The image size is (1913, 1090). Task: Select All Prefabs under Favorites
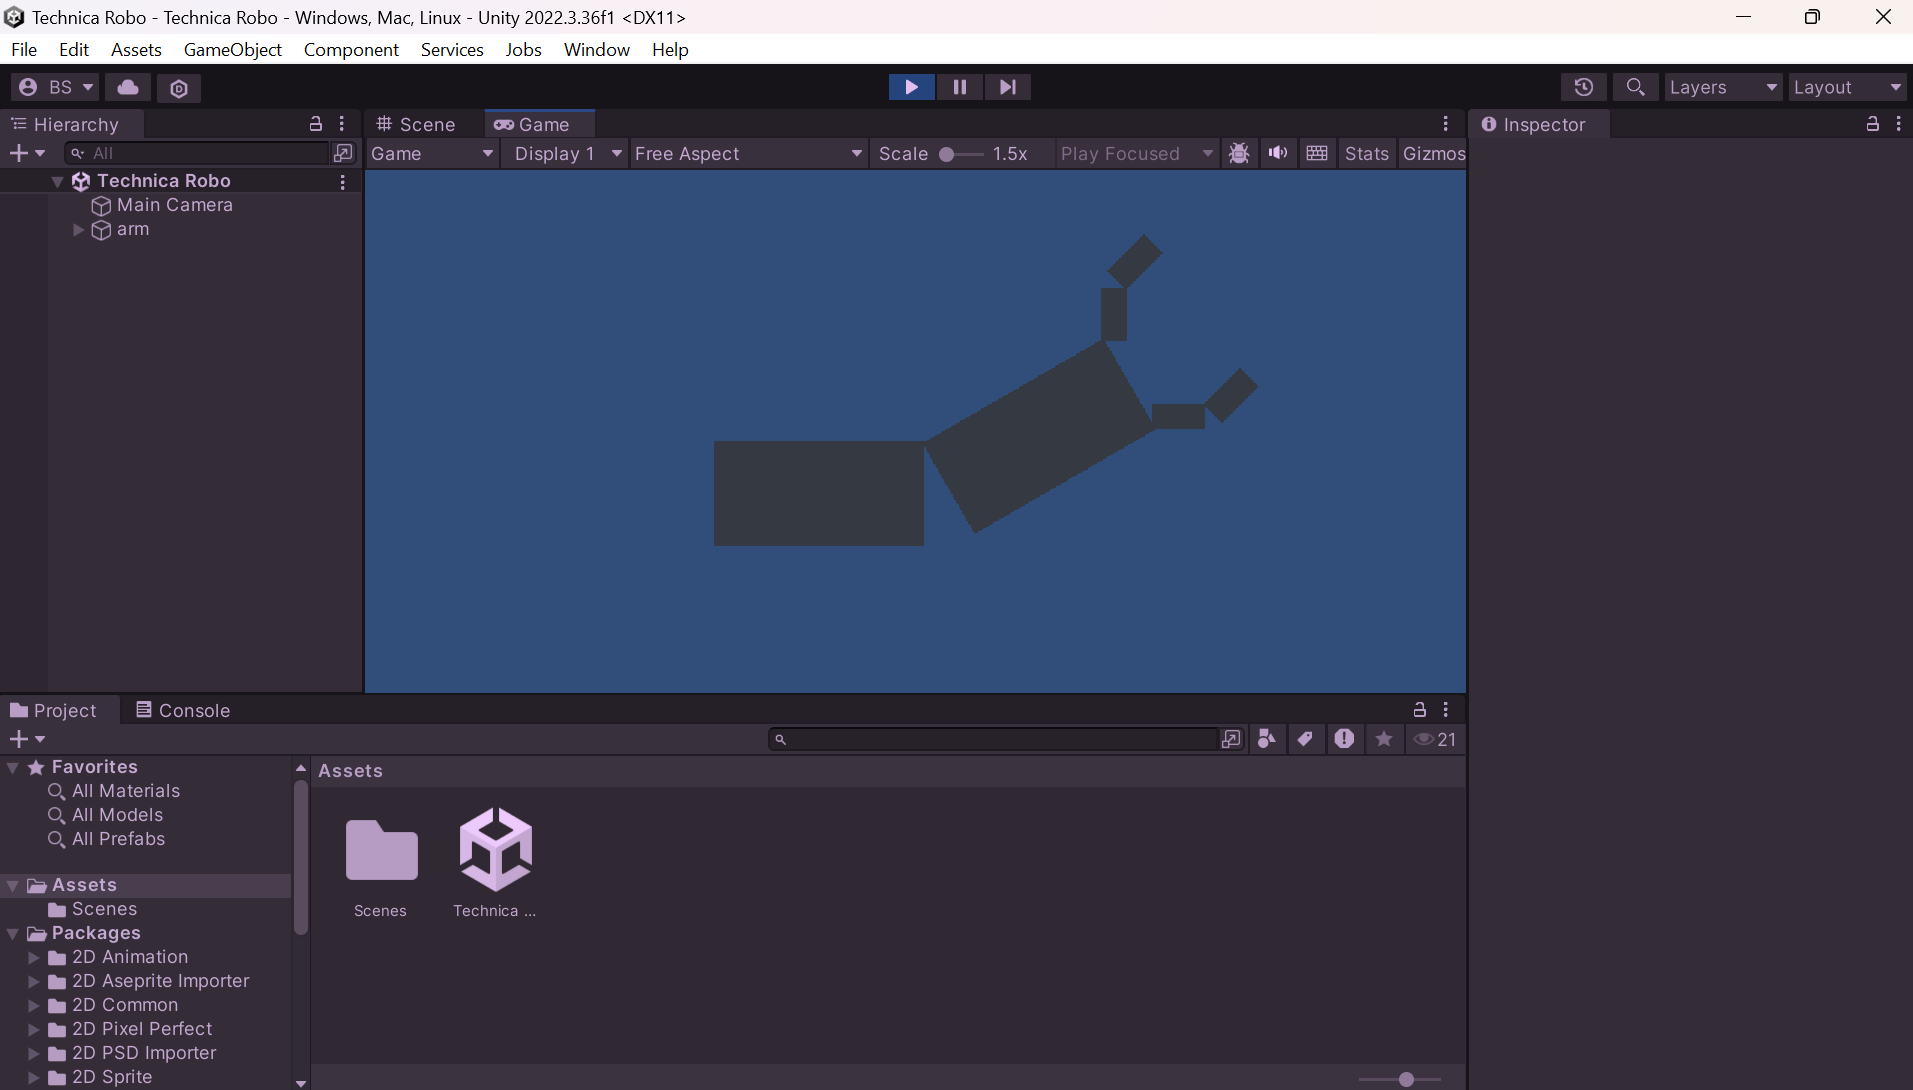118,839
